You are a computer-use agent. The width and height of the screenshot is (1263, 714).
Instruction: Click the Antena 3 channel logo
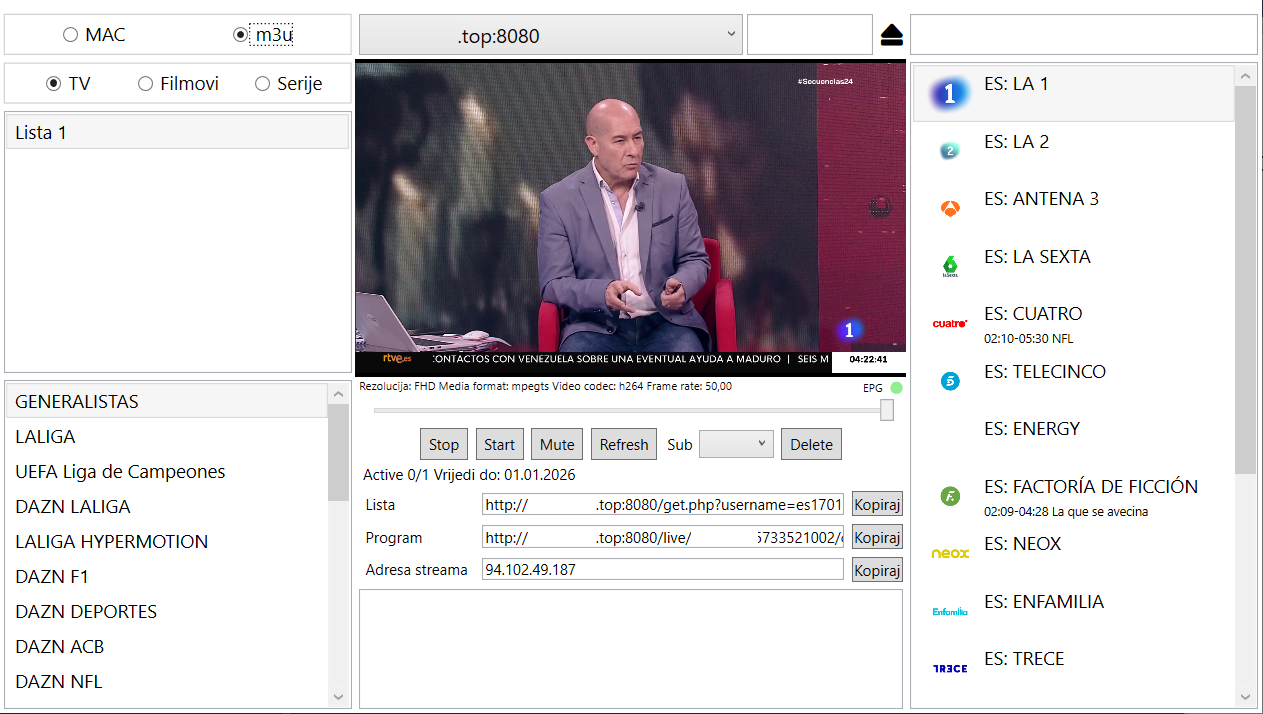click(x=950, y=208)
